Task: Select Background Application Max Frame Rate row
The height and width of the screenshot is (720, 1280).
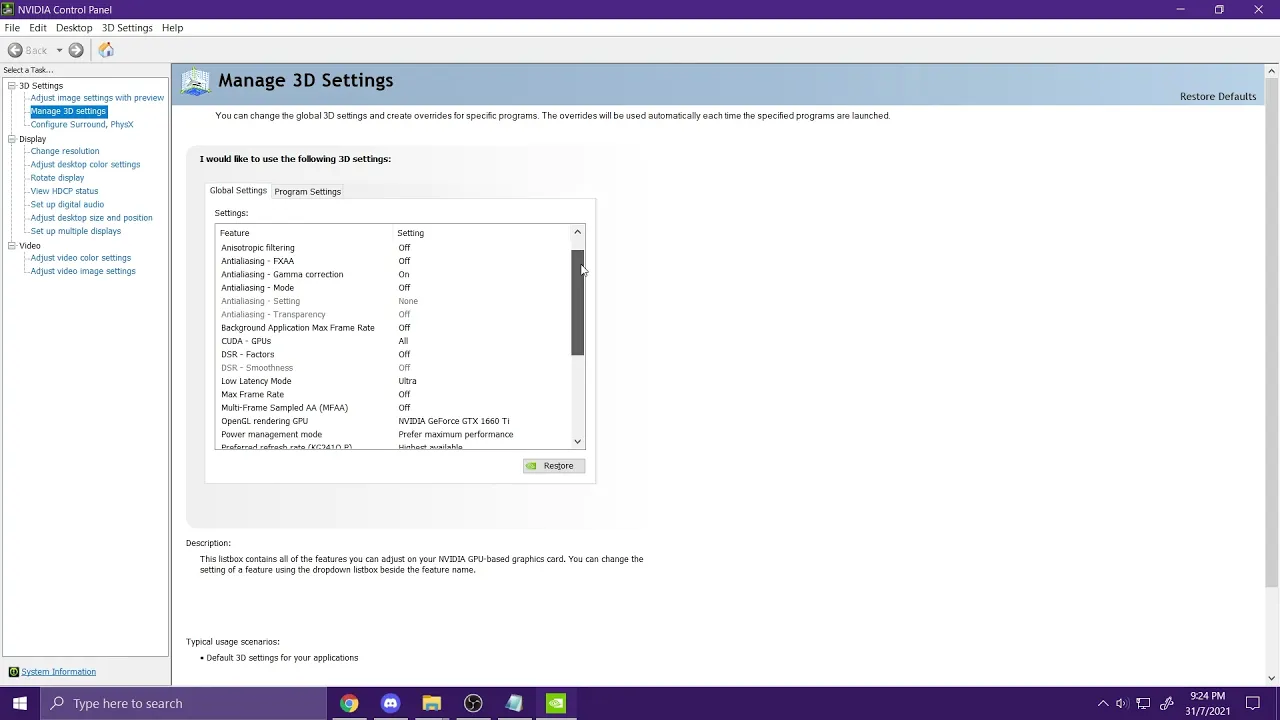Action: [392, 328]
